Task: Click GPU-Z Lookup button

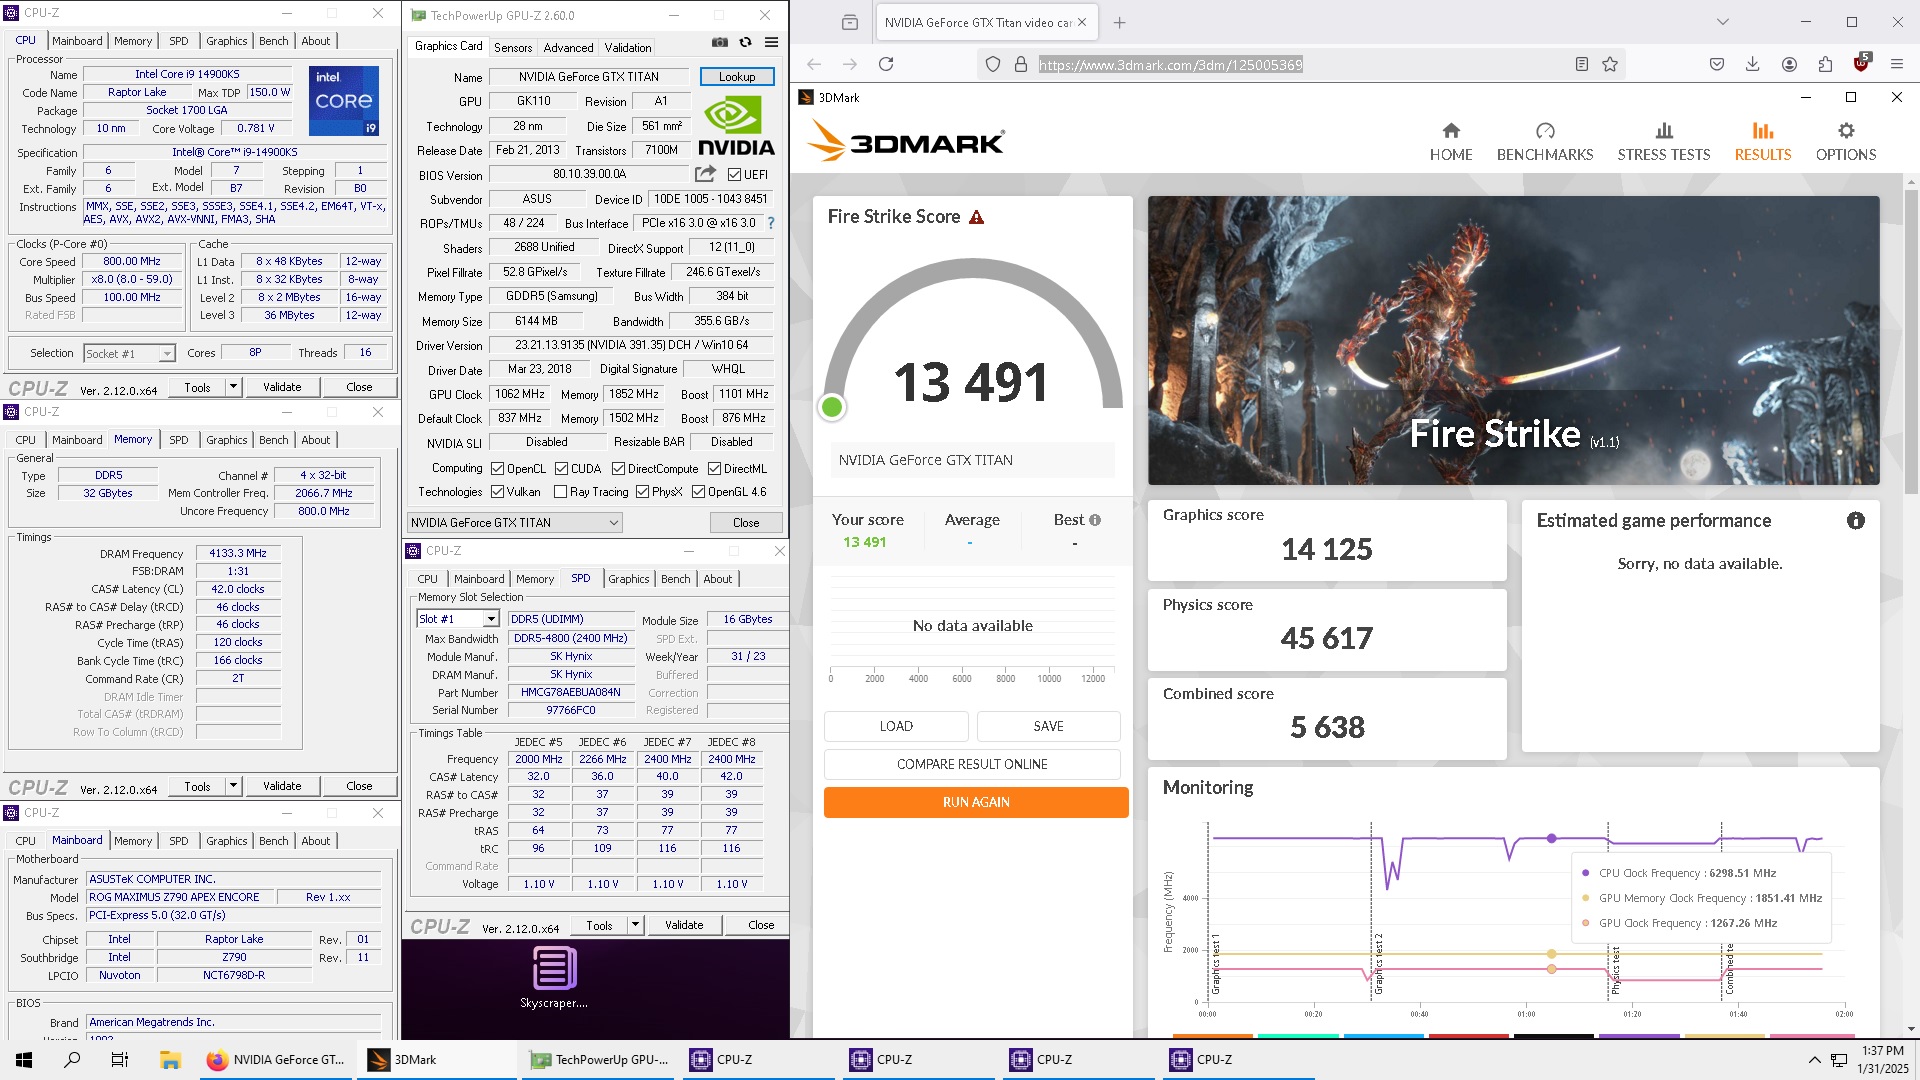Action: [x=737, y=77]
